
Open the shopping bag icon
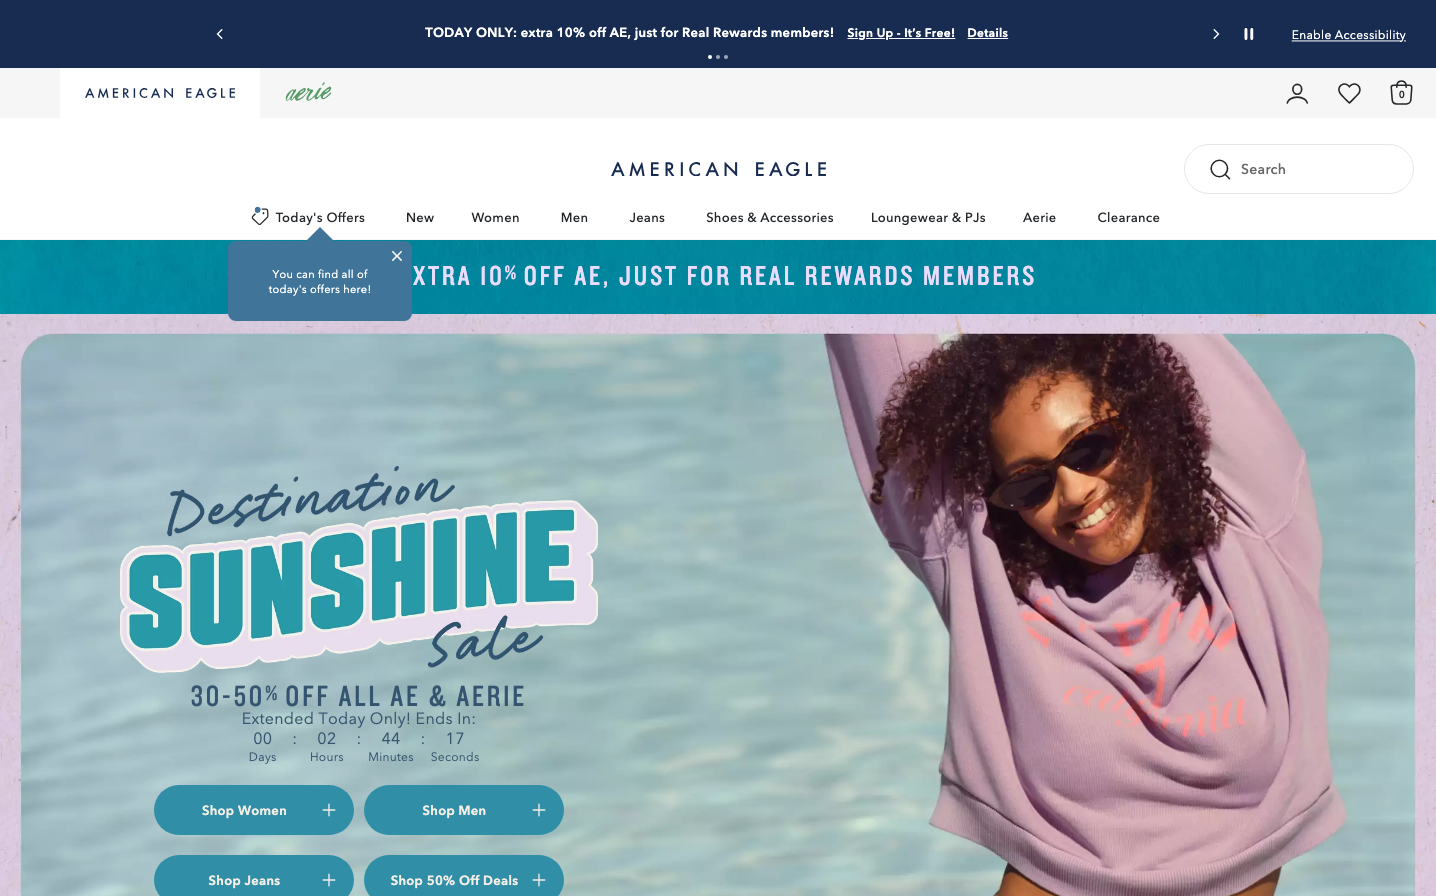point(1401,93)
